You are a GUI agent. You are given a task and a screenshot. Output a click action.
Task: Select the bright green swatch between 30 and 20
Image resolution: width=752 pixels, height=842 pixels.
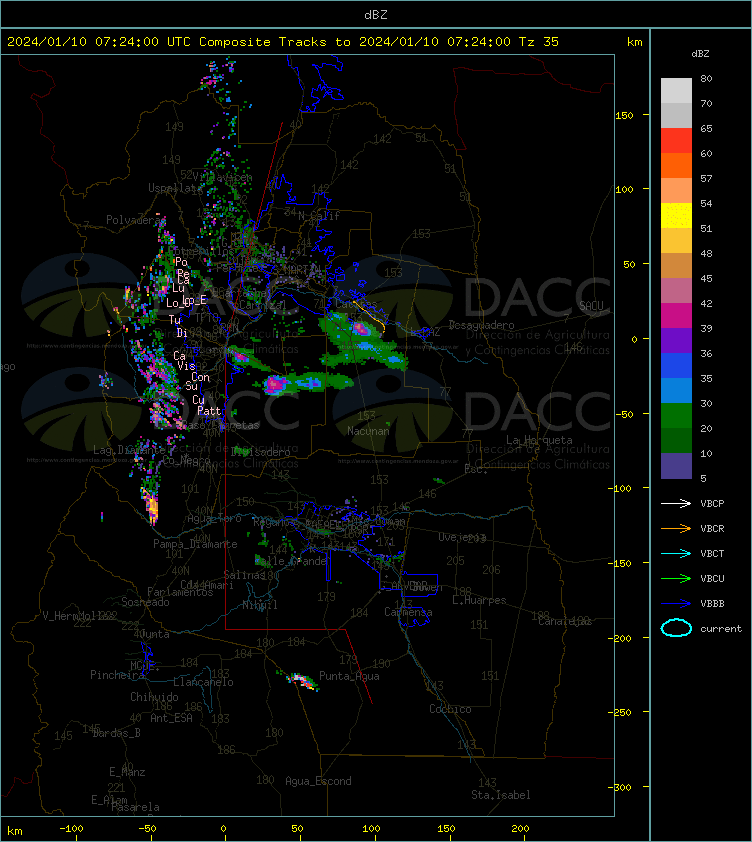676,415
